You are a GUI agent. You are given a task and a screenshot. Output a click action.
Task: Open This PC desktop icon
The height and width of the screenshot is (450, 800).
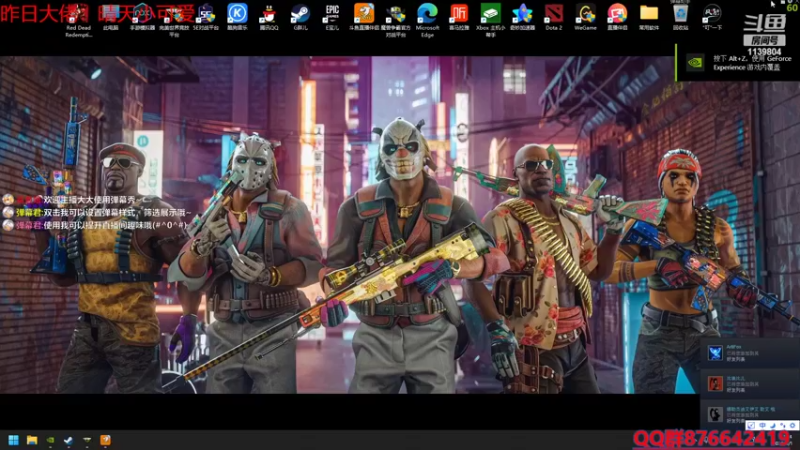coord(110,17)
